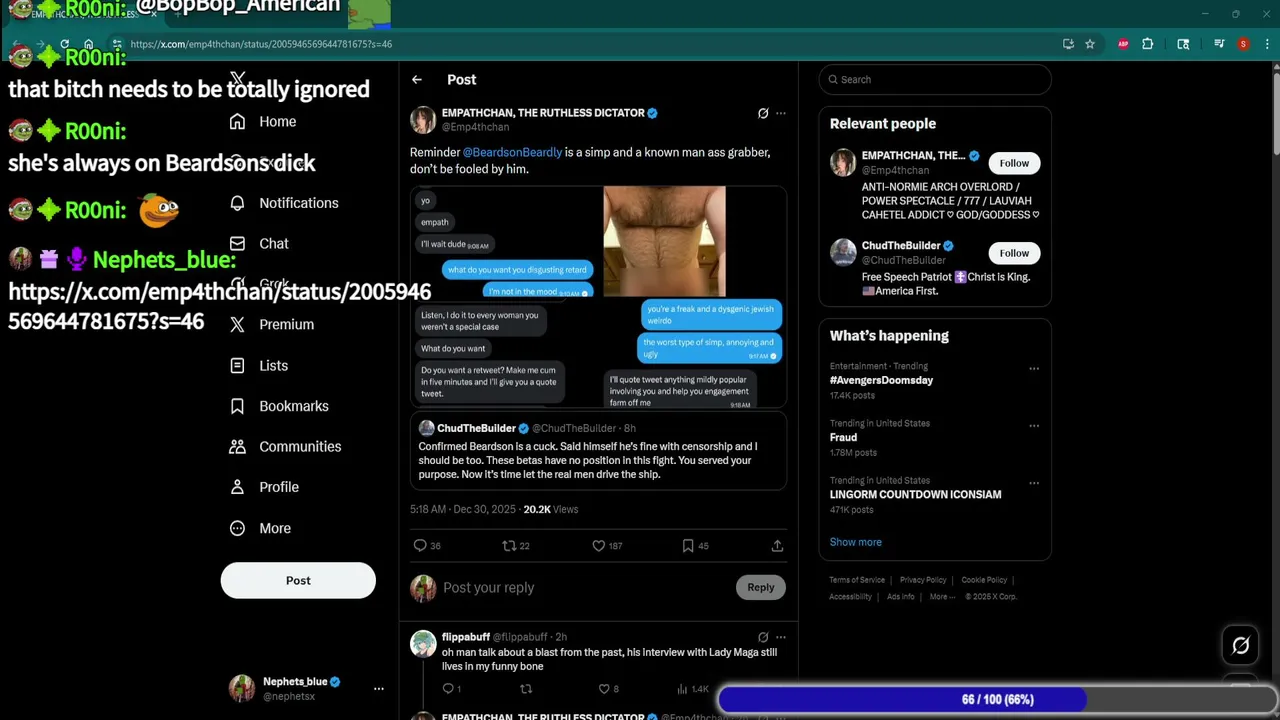The height and width of the screenshot is (720, 1280).
Task: Click the Home house icon
Action: (x=237, y=122)
